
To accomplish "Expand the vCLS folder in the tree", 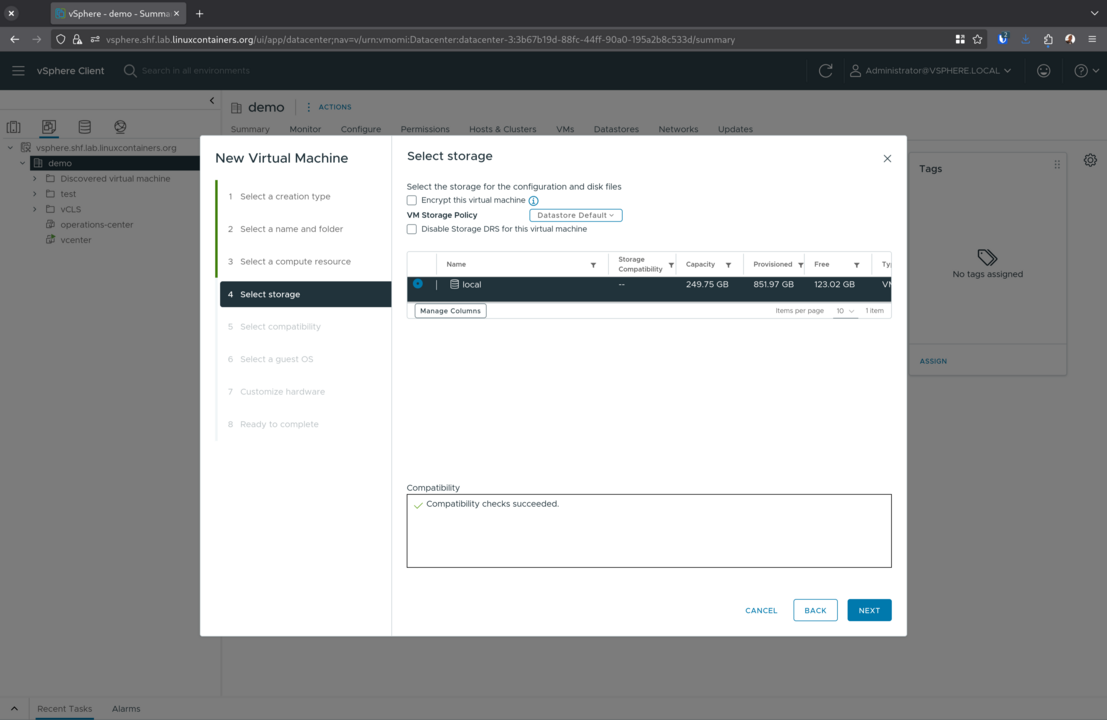I will point(35,209).
